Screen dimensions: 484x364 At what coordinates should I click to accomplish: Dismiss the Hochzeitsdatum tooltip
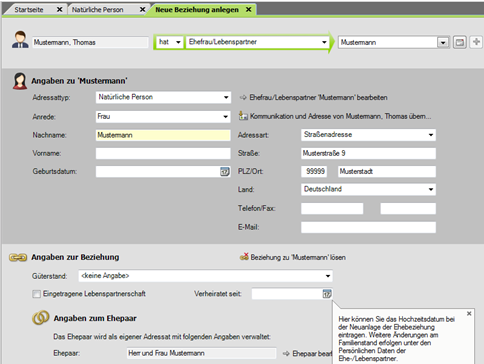469,313
